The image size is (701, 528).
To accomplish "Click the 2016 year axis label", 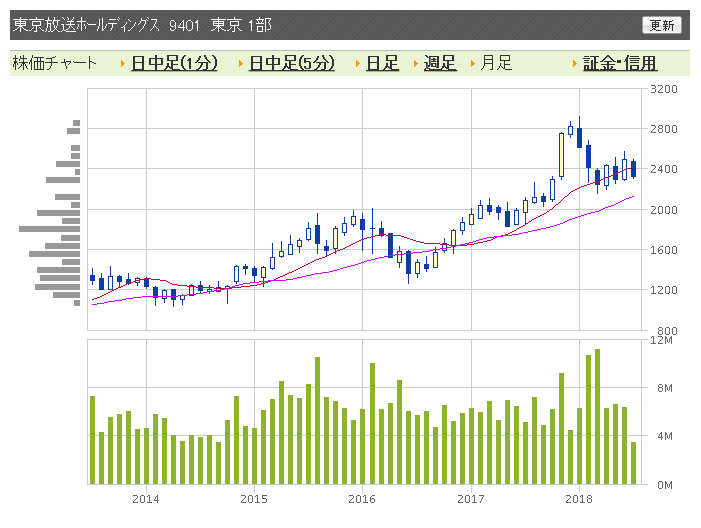I will click(362, 499).
